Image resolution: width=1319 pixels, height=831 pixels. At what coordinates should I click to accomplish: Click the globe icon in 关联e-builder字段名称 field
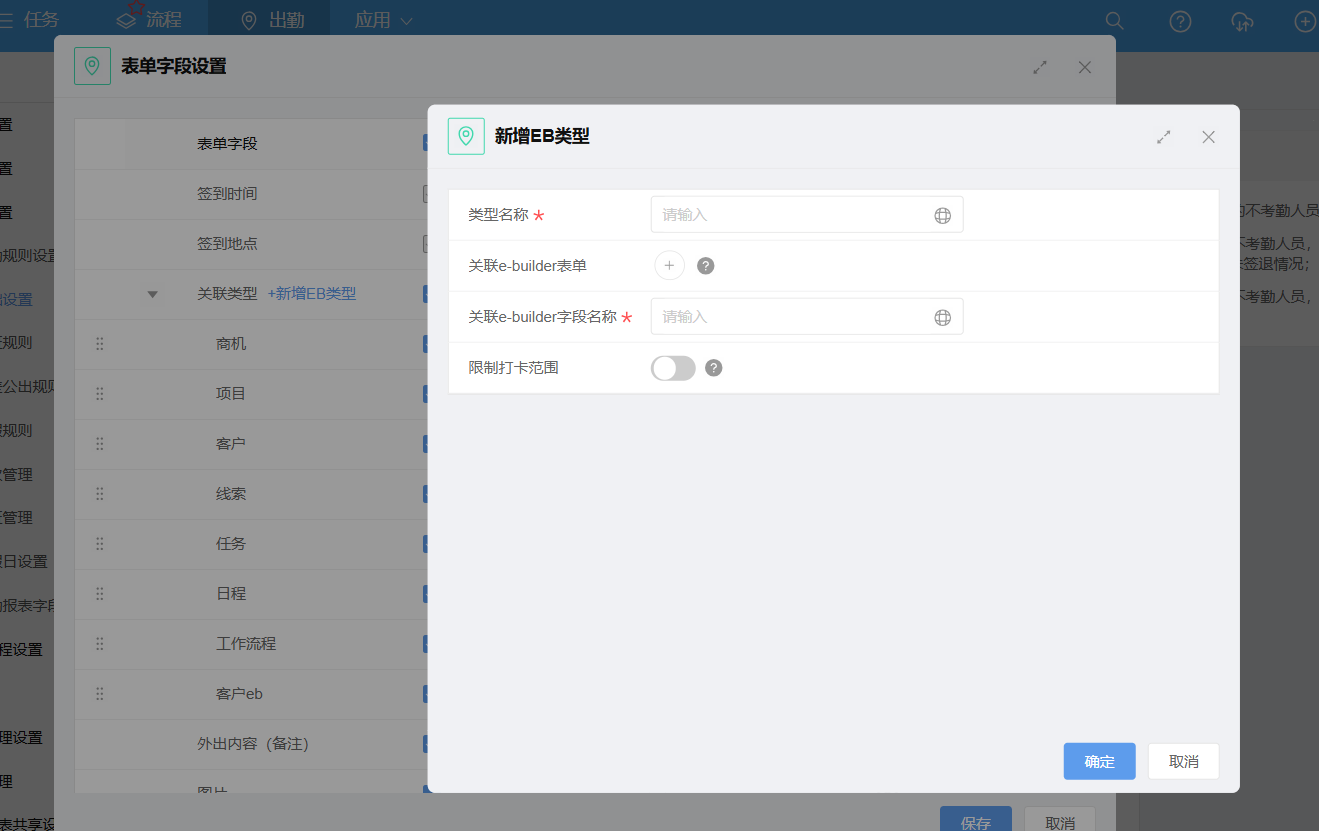coord(942,317)
